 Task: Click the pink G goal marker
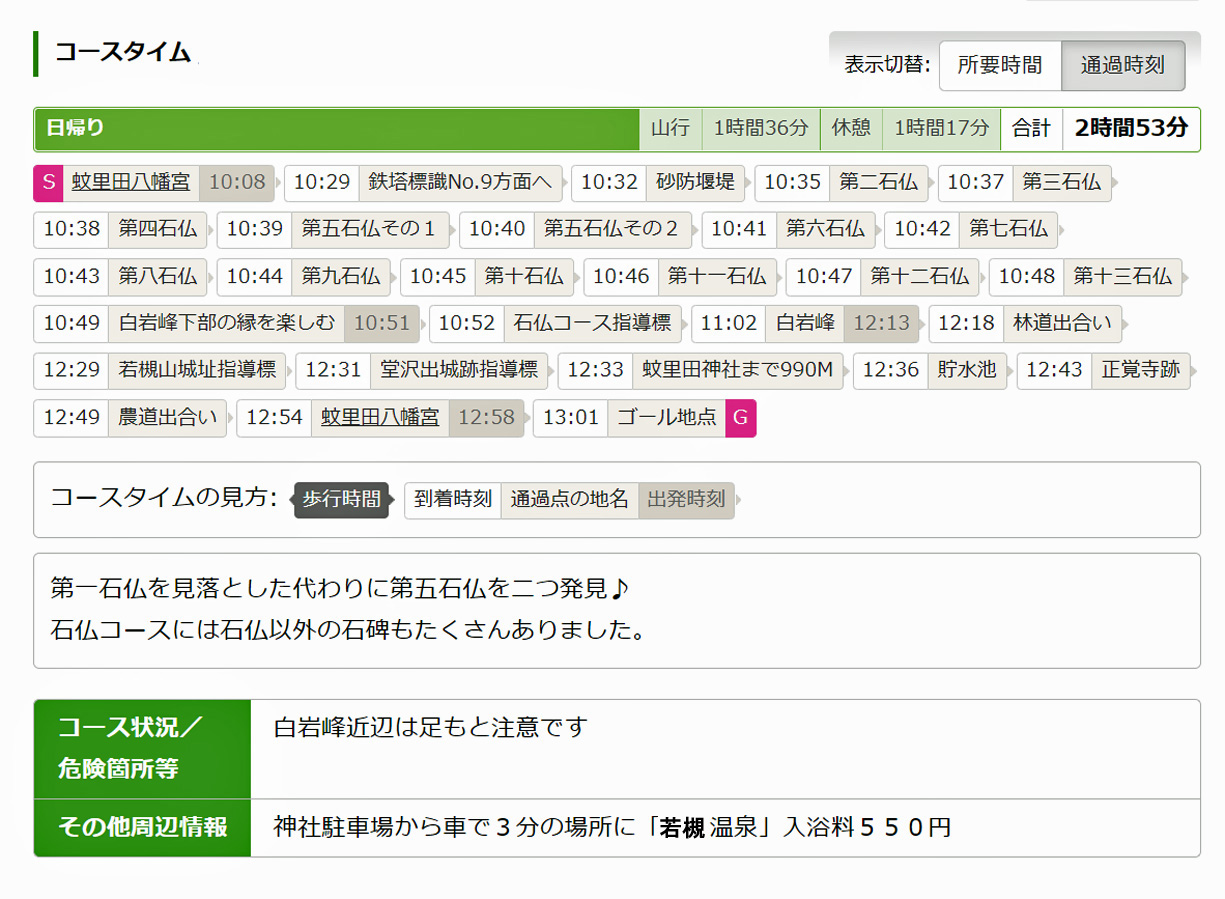741,418
